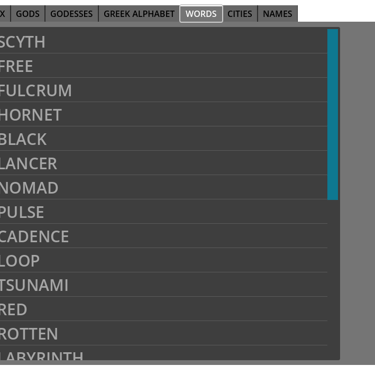Select TSUNAMI in the list
This screenshot has width=375, height=375.
click(163, 285)
